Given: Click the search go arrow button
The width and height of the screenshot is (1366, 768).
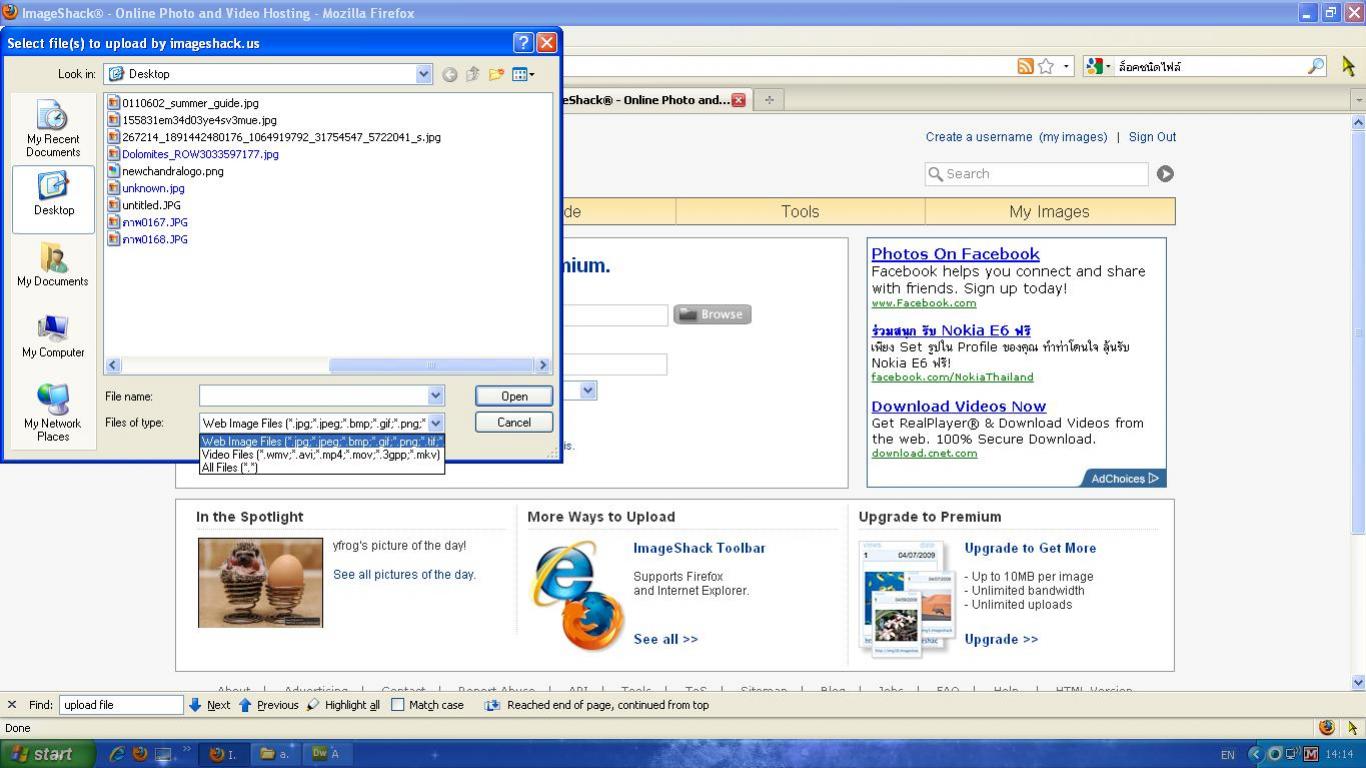Looking at the screenshot, I should click(1165, 174).
